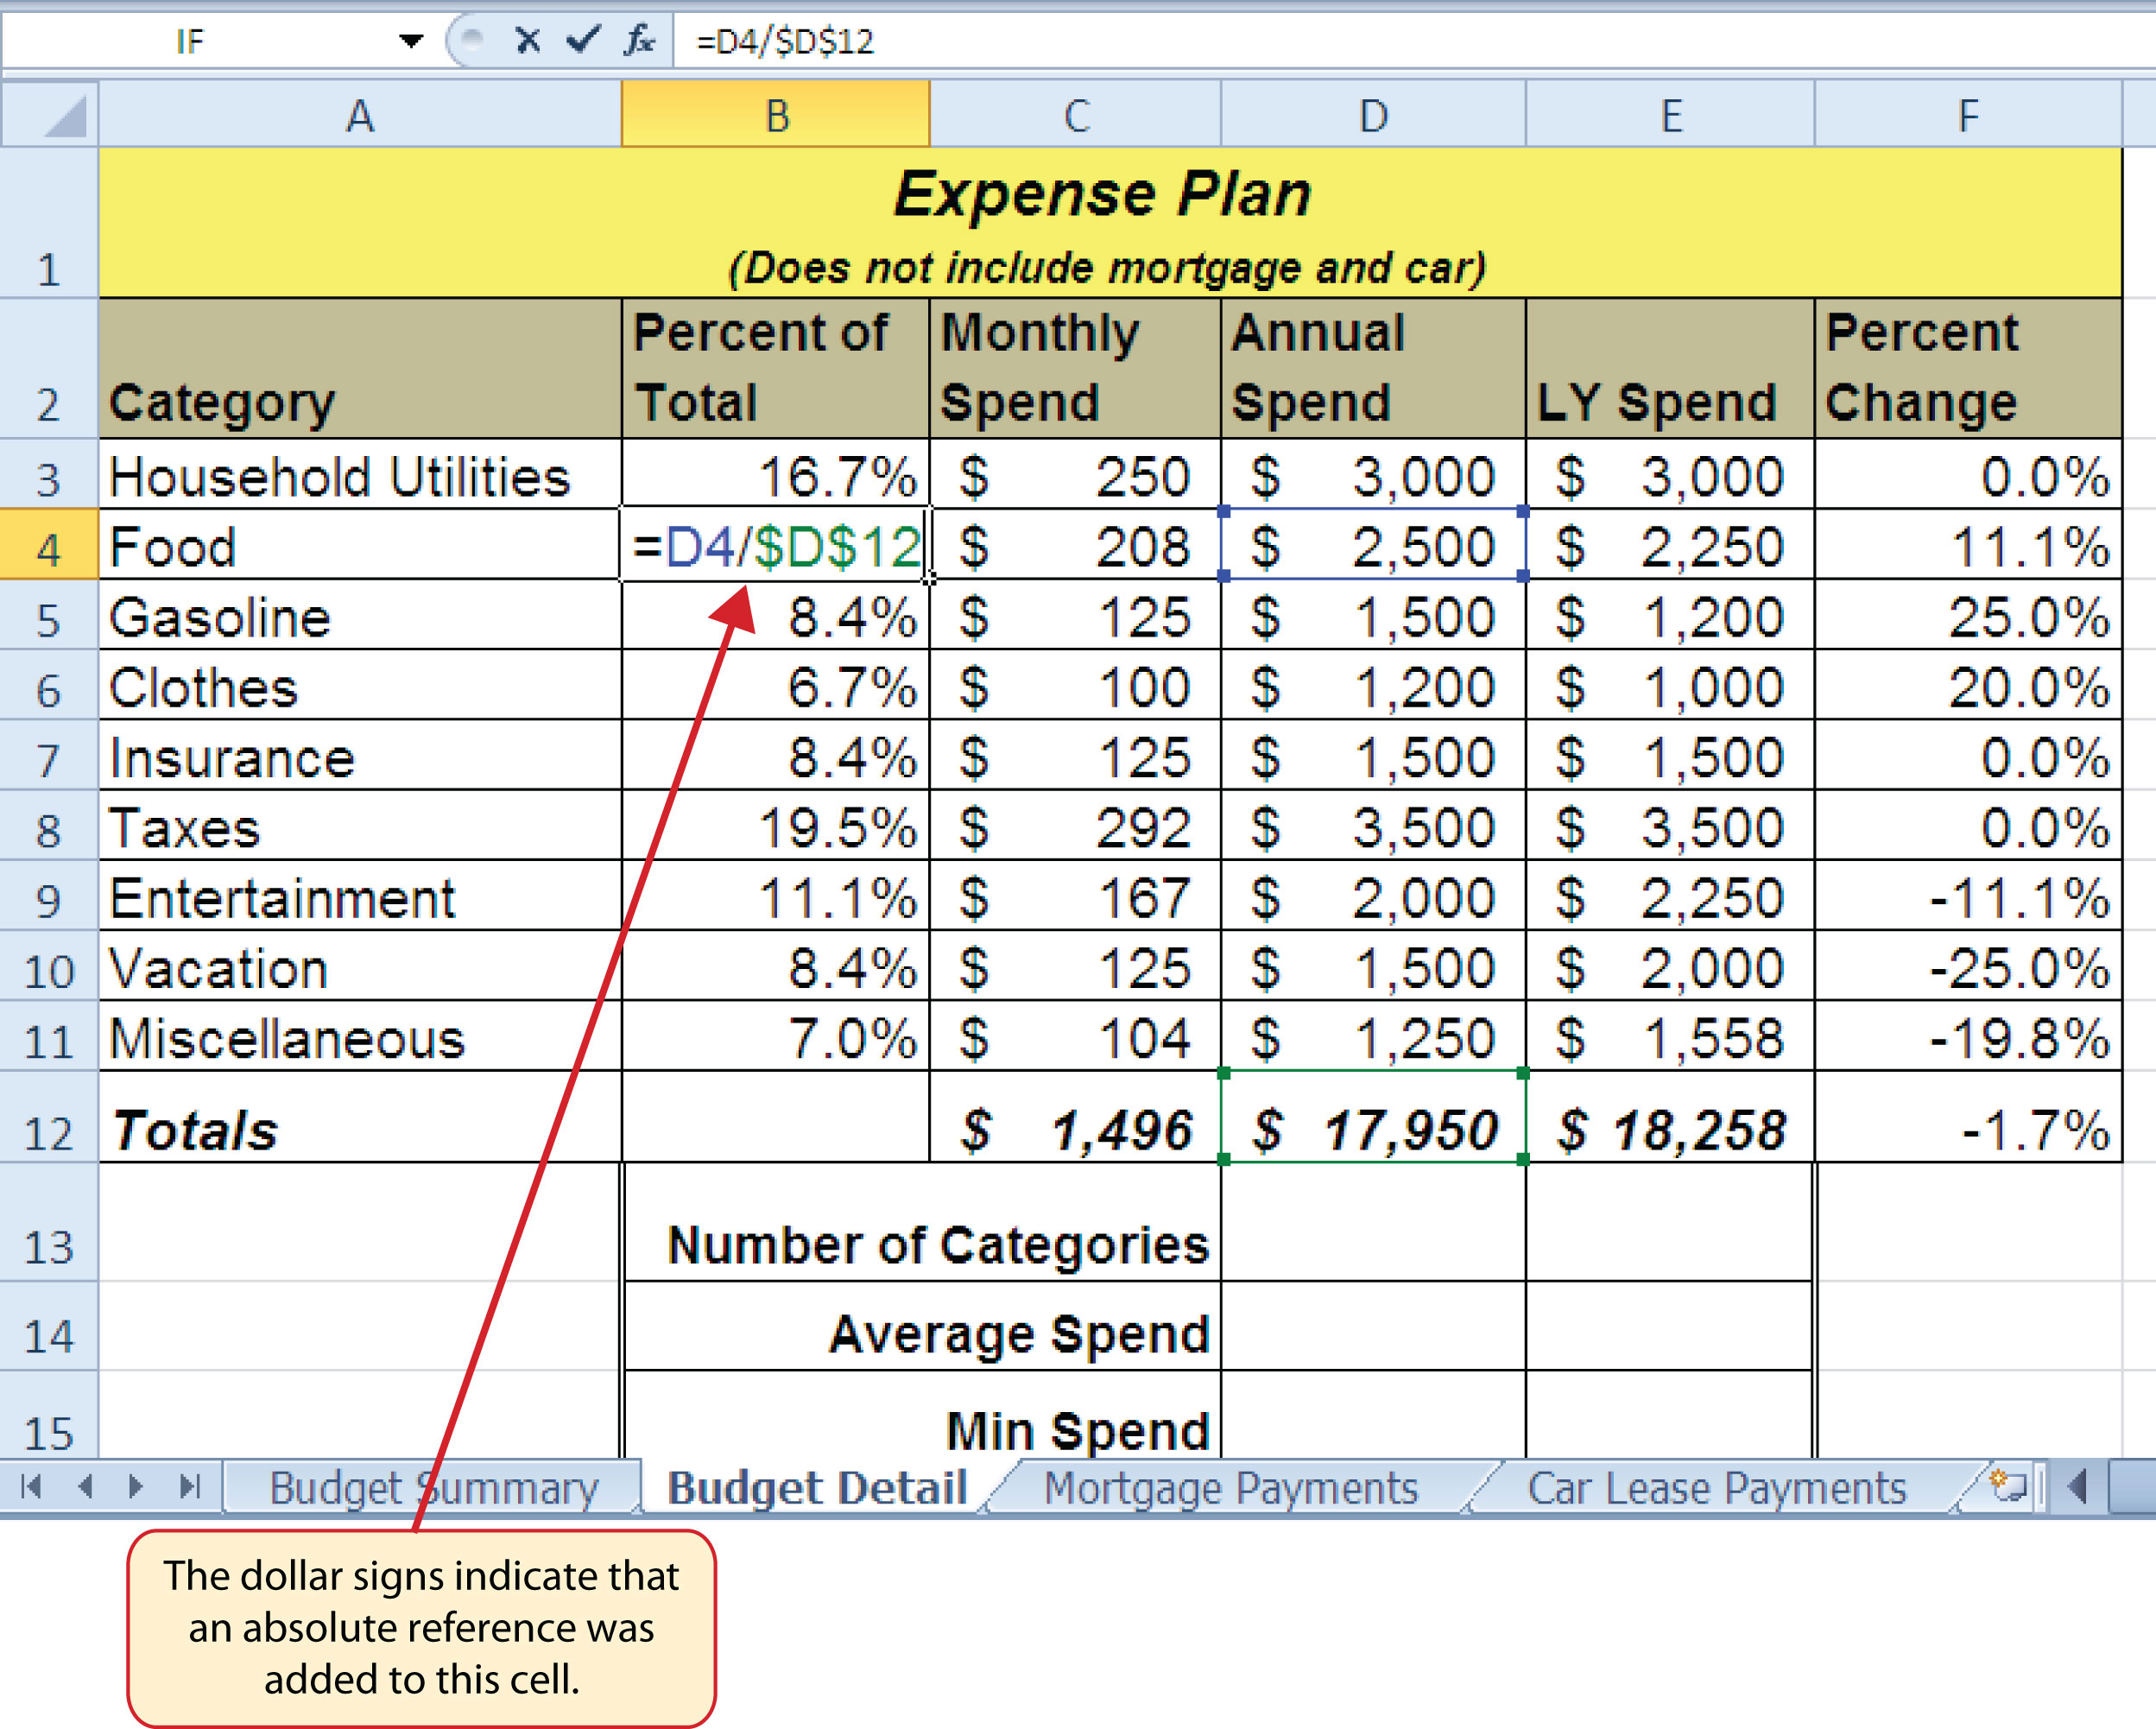
Task: Jump to first sheet tab arrow
Action: [x=32, y=1487]
